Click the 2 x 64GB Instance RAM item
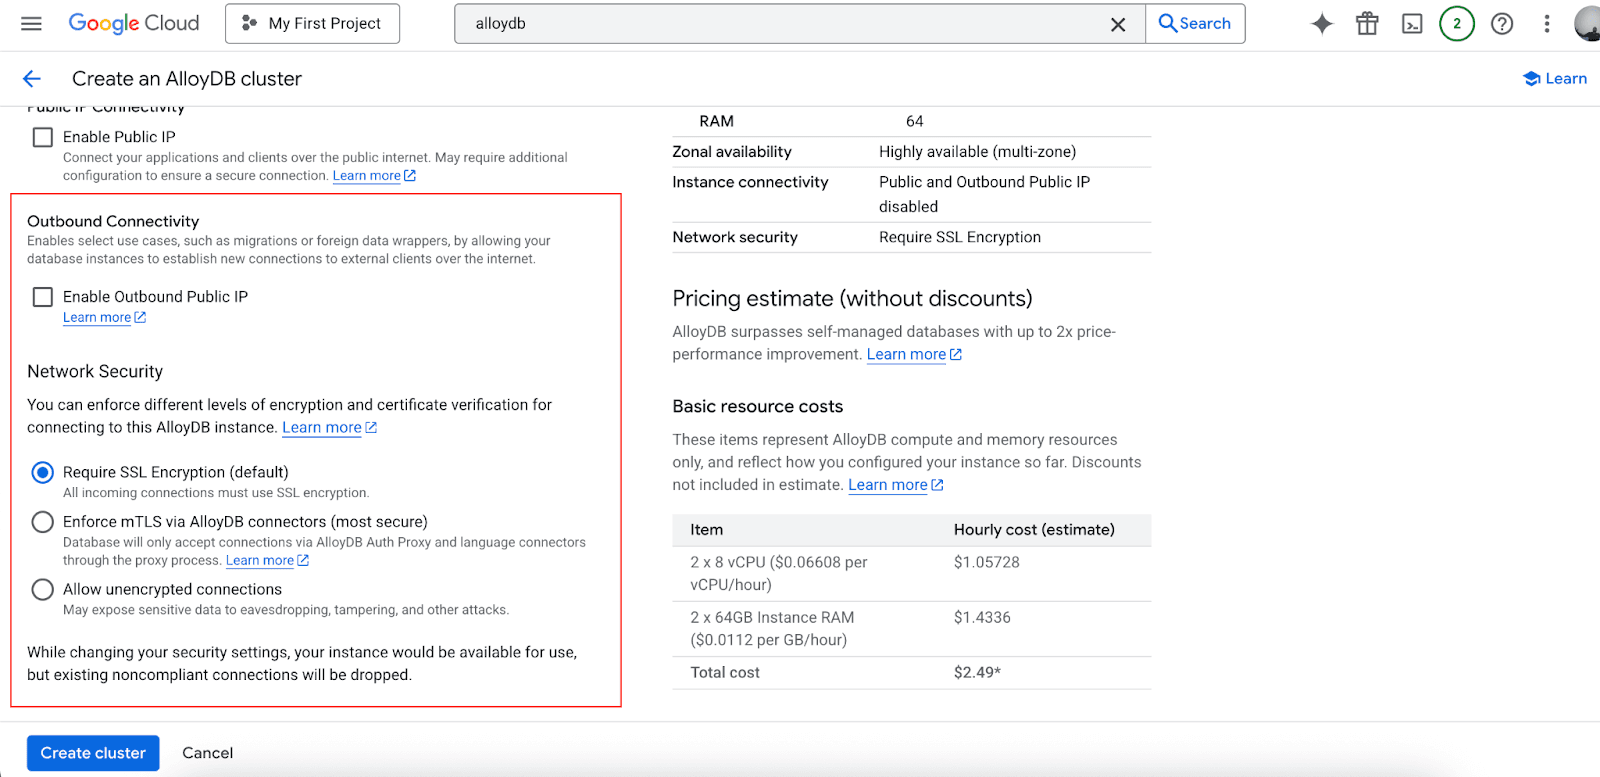Viewport: 1600px width, 777px height. [x=772, y=629]
